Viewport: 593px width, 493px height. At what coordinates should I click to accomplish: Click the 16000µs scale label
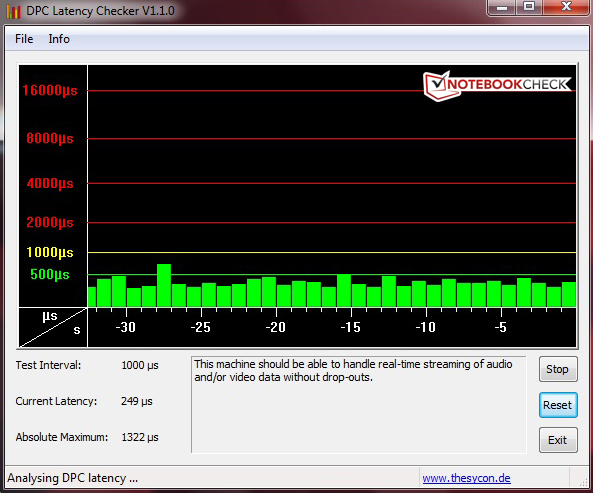tap(50, 90)
